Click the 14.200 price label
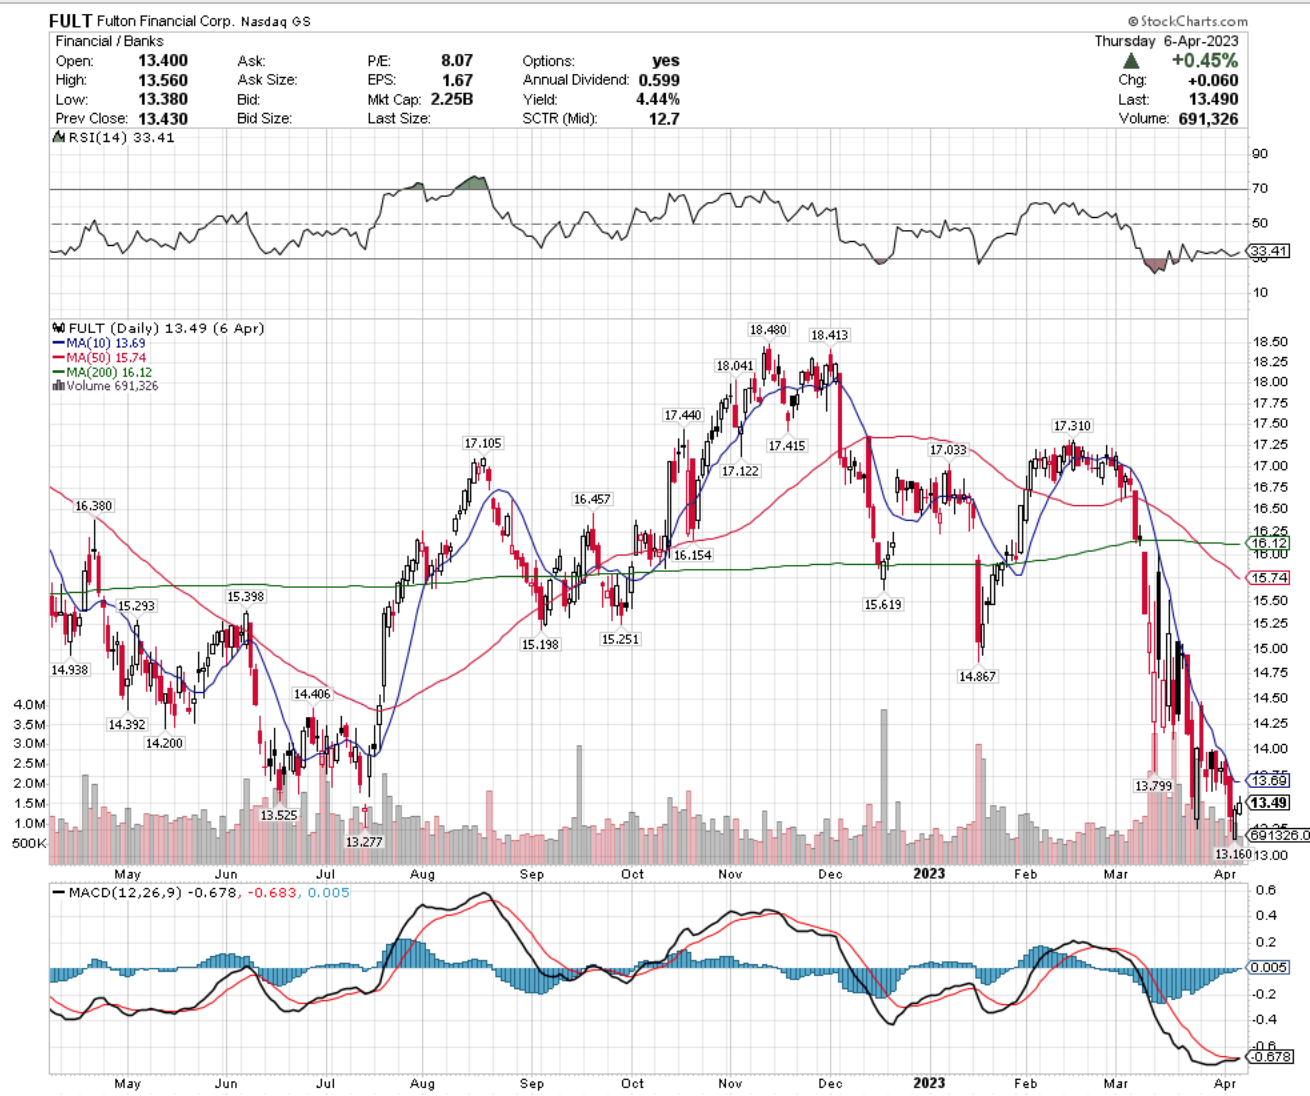The width and height of the screenshot is (1310, 1096). pos(164,743)
